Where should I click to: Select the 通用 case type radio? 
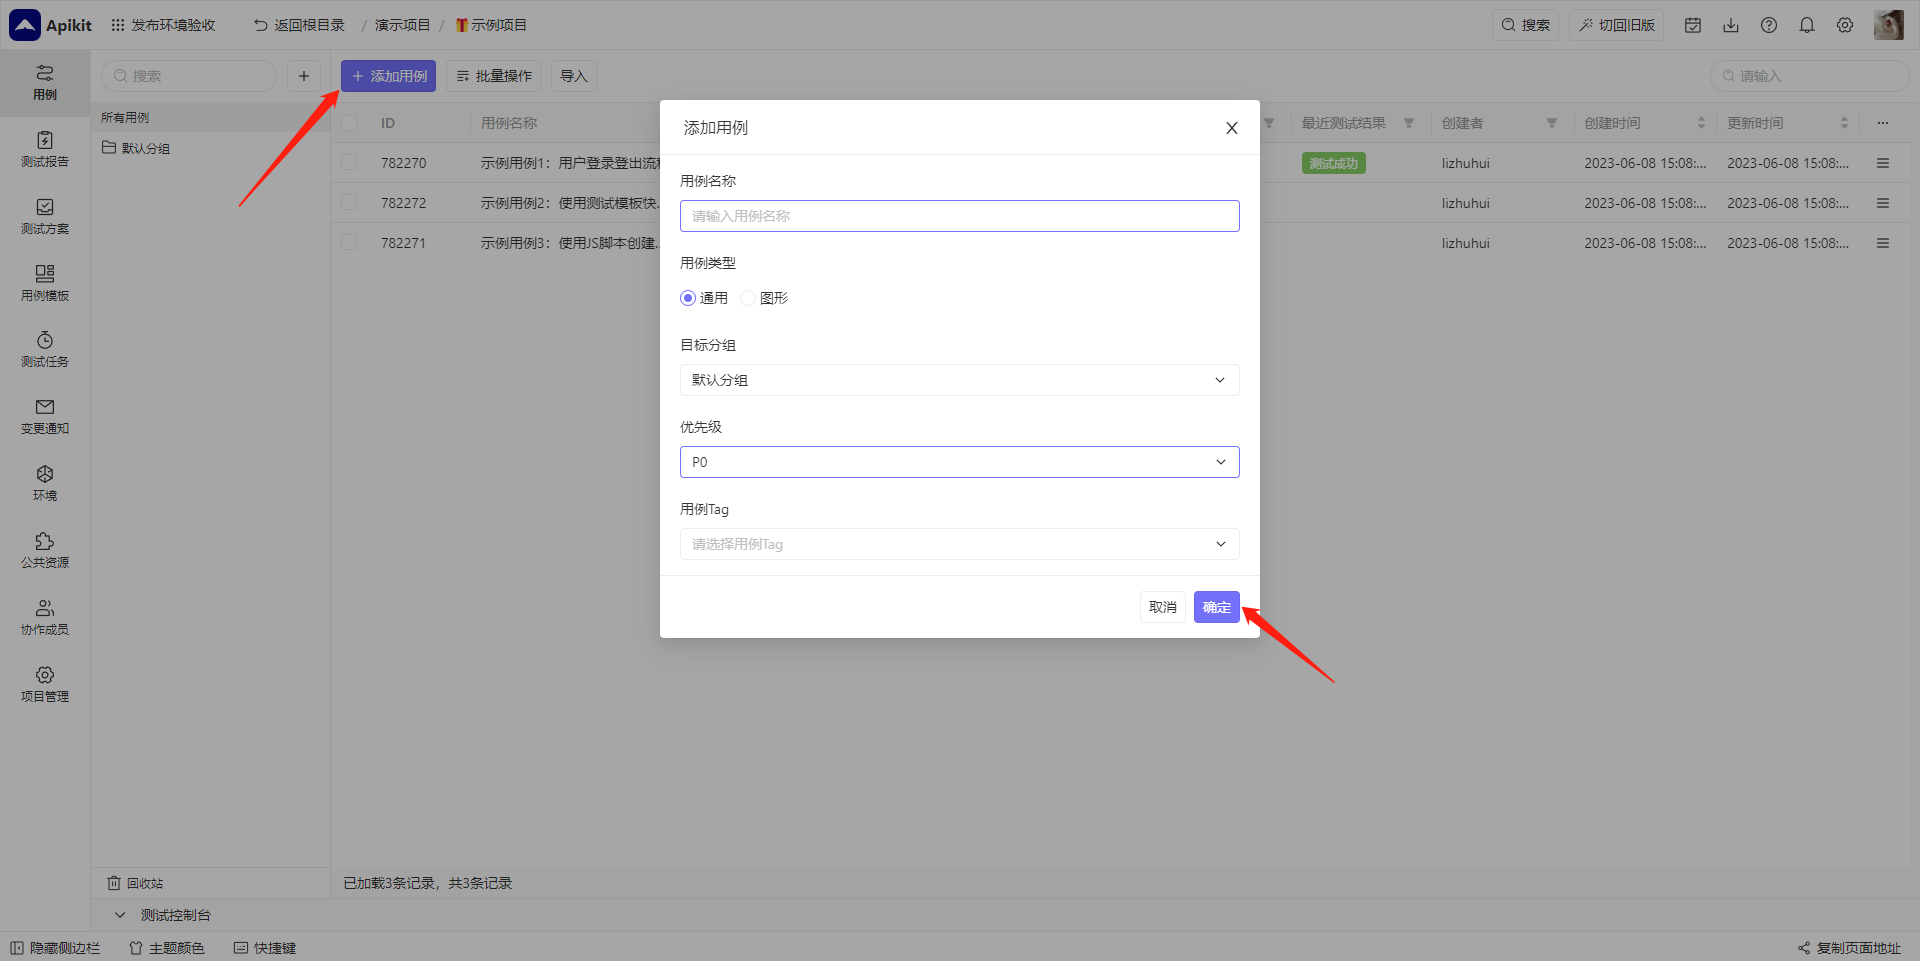[688, 298]
